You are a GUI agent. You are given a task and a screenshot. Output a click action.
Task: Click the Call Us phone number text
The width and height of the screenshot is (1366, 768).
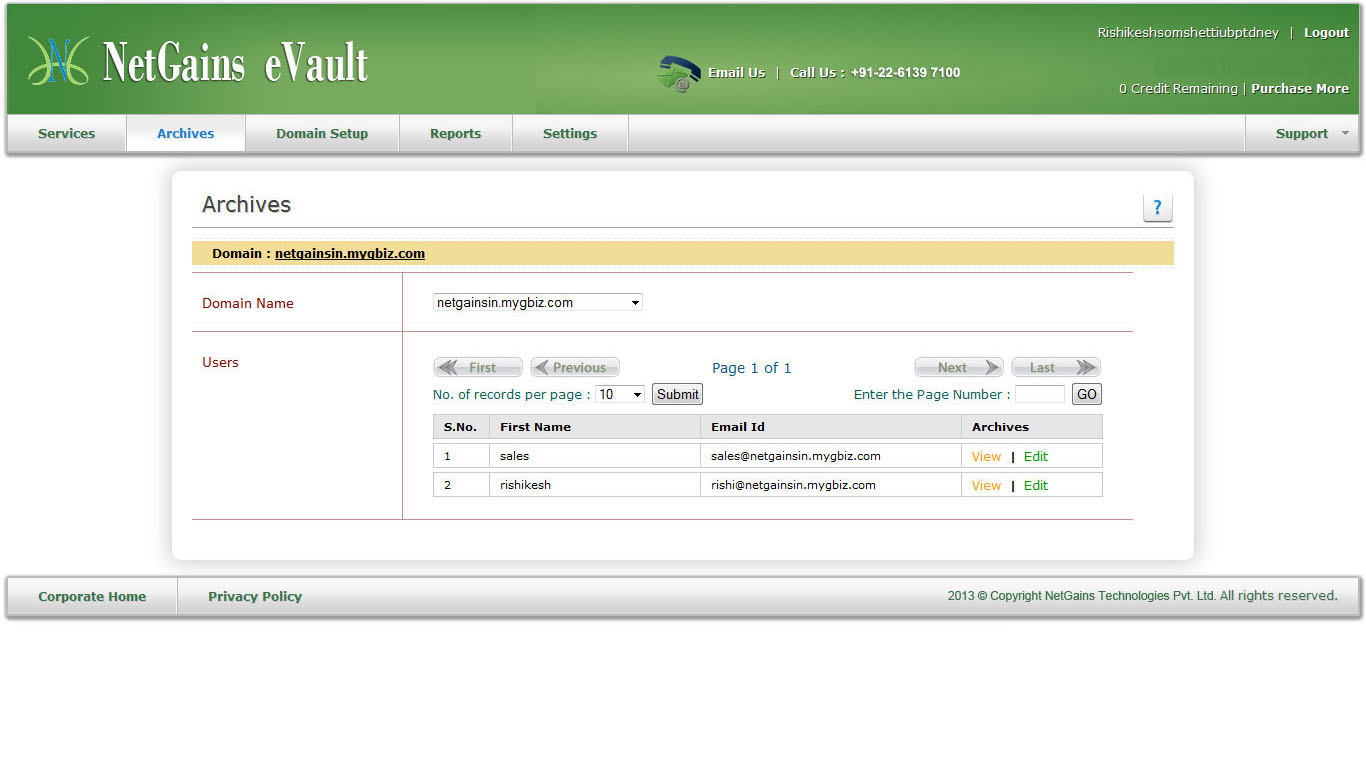click(875, 72)
